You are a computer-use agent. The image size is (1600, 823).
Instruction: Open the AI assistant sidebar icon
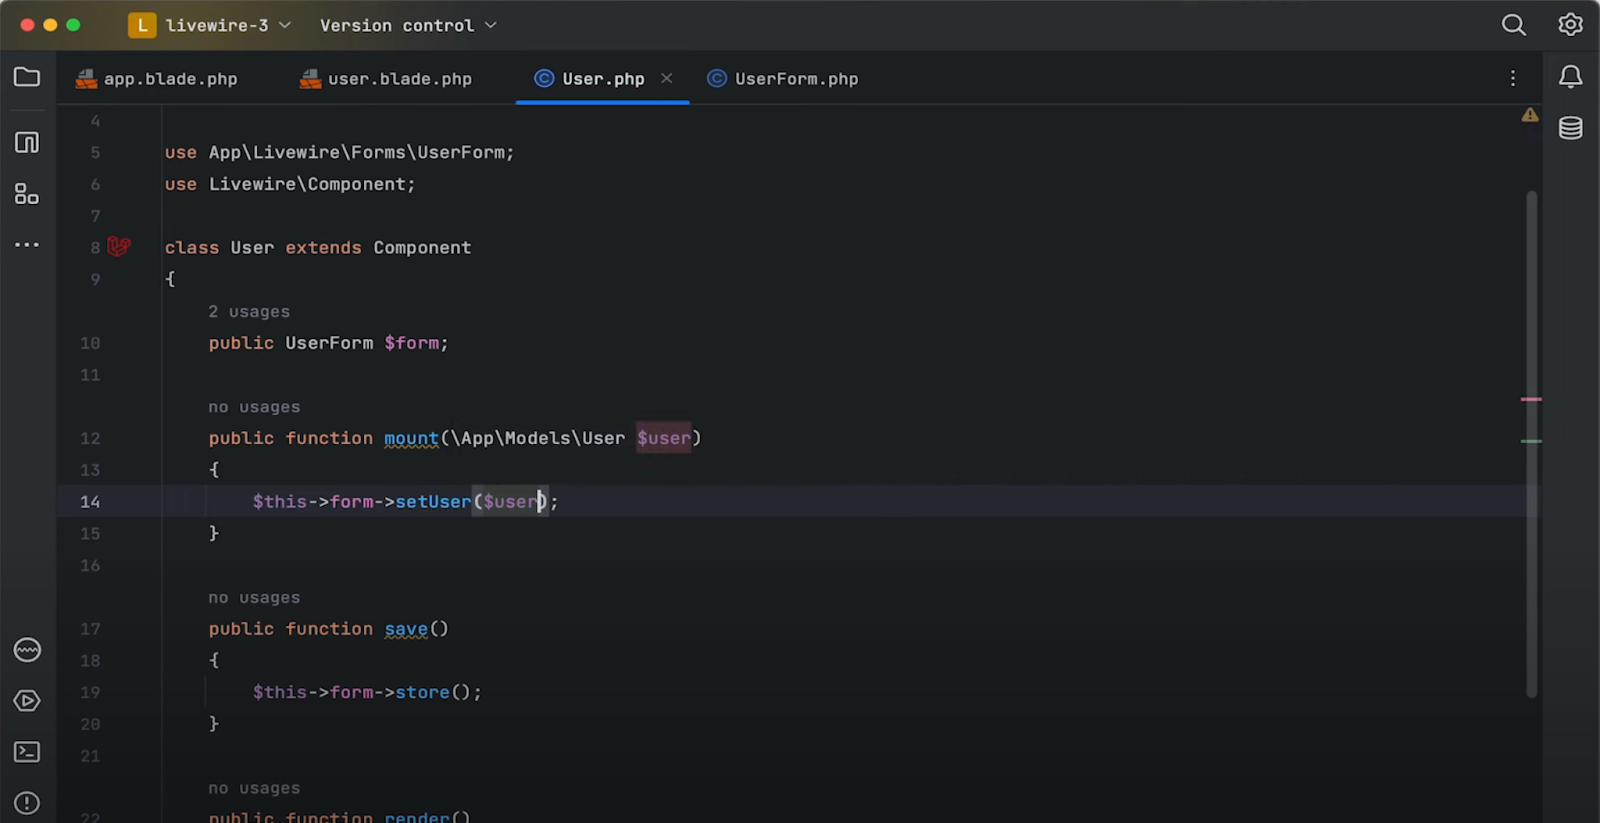tap(27, 650)
